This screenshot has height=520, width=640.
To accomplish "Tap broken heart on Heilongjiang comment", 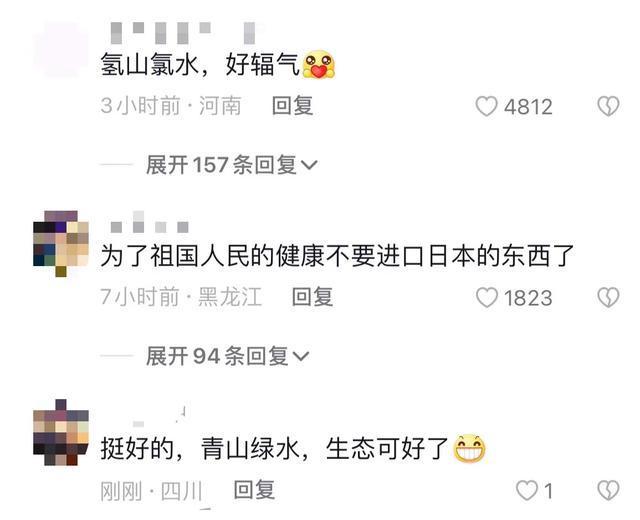I will 608,297.
